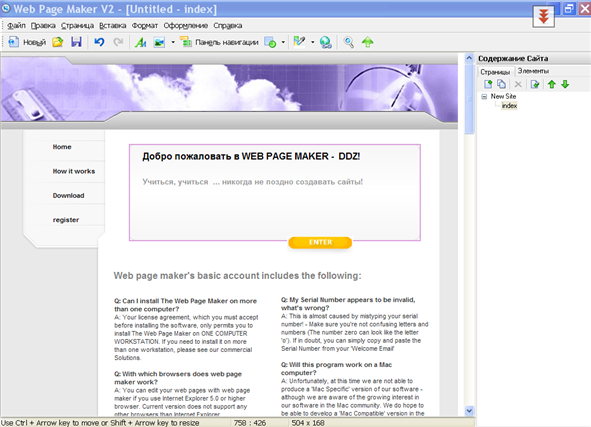Select the Mac computer question text

336,369
